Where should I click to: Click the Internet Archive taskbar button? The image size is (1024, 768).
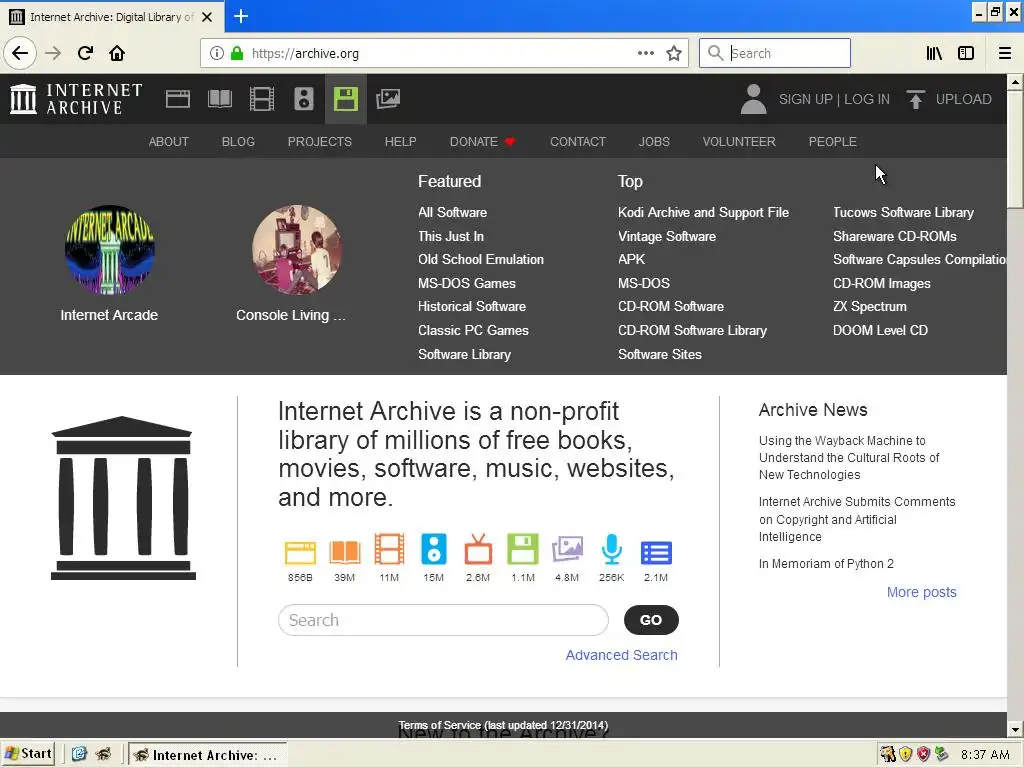207,755
